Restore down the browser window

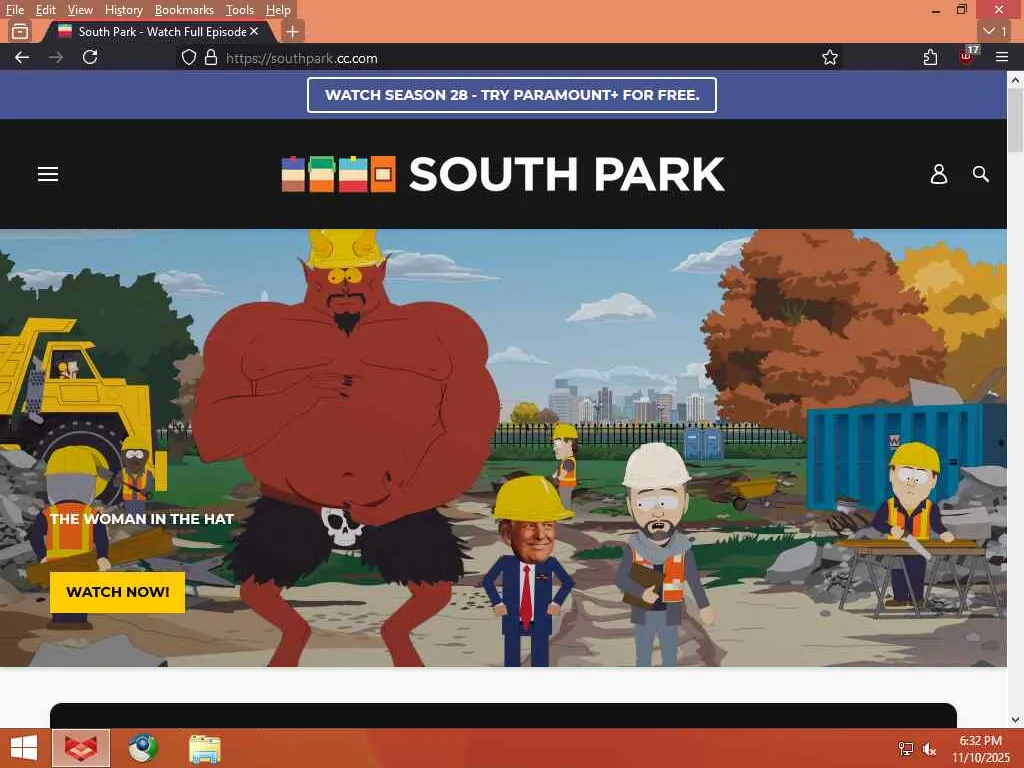point(961,10)
